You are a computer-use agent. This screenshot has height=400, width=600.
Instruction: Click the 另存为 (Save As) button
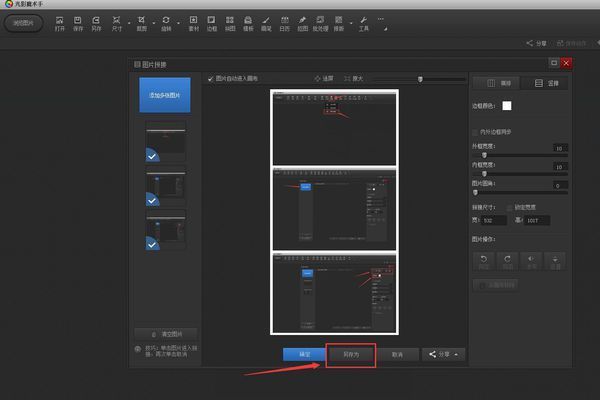click(x=351, y=354)
